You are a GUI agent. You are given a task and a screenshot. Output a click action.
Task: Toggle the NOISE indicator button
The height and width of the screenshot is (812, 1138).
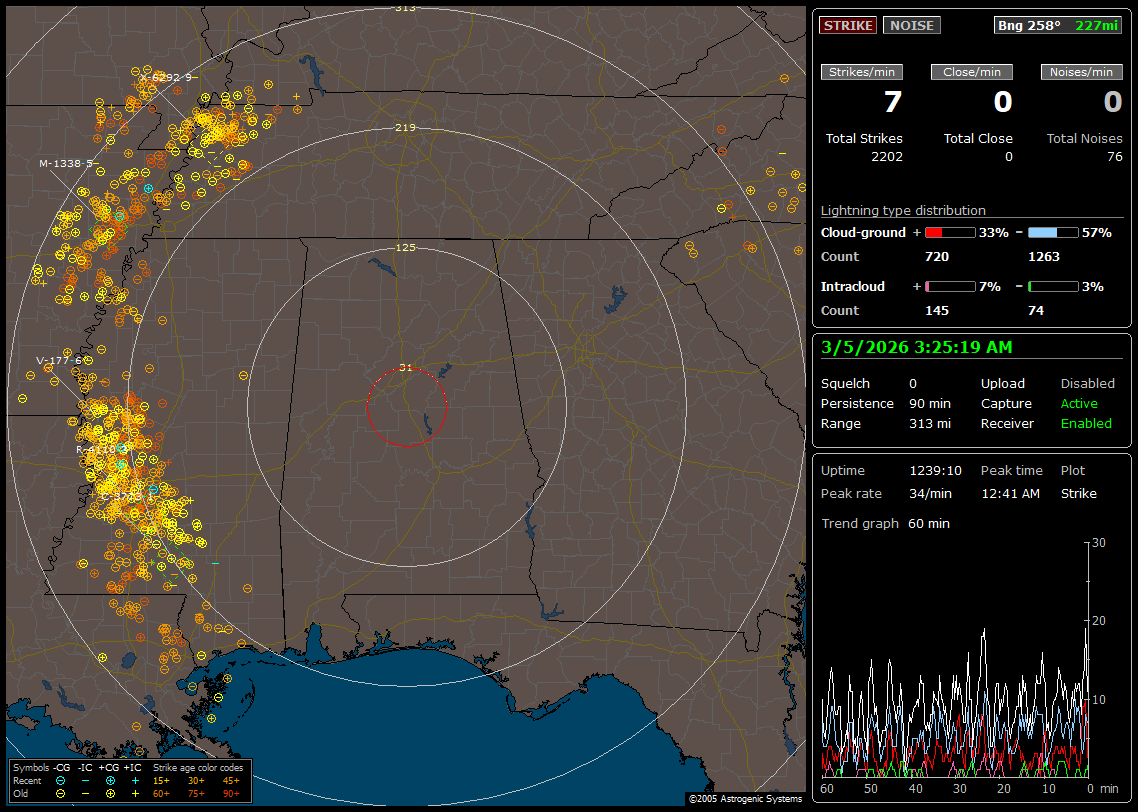coord(911,25)
